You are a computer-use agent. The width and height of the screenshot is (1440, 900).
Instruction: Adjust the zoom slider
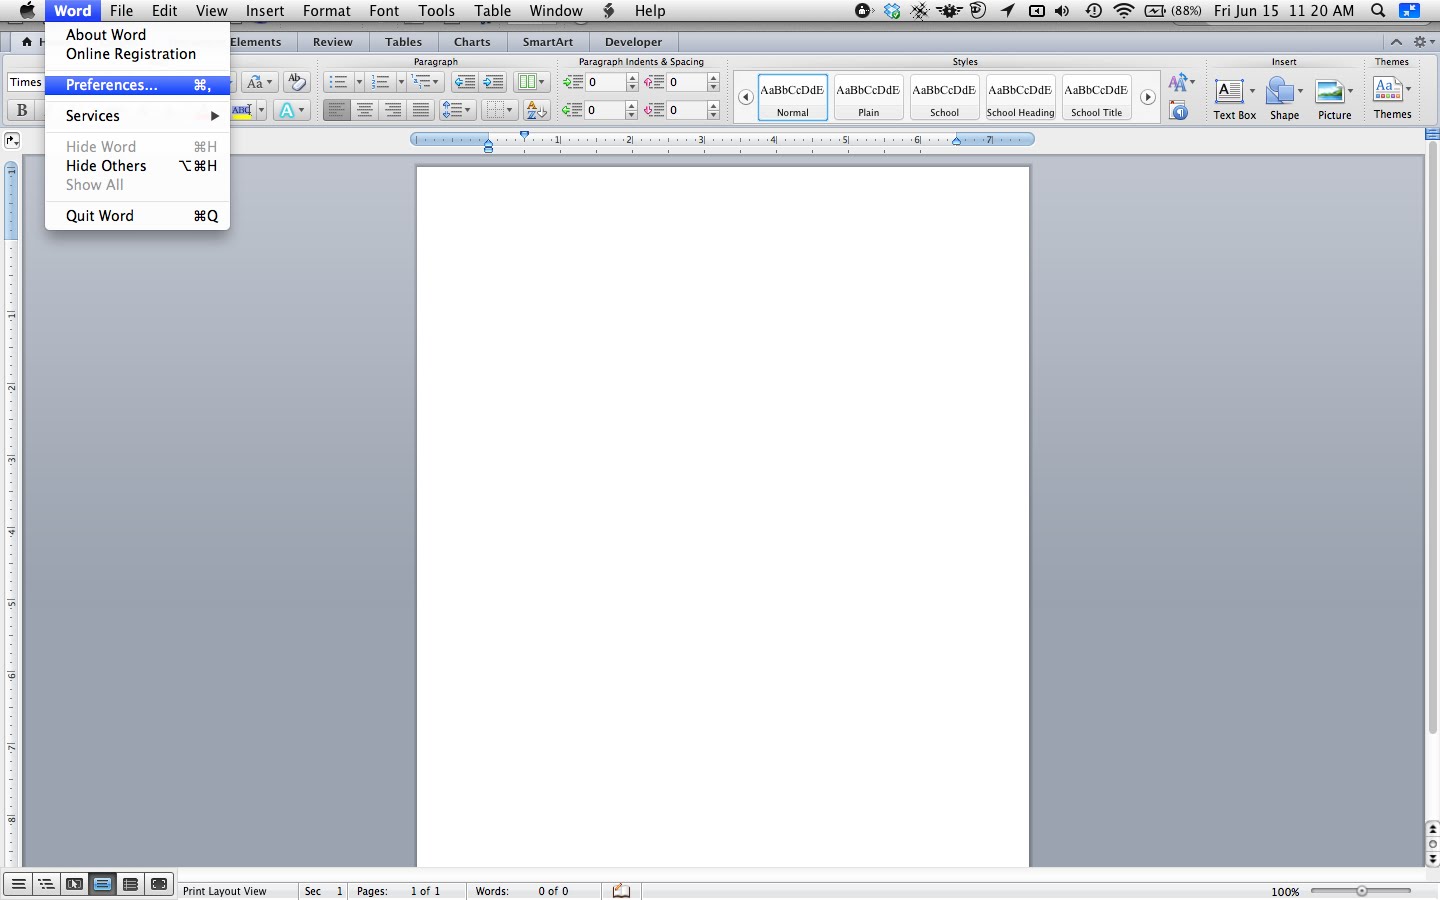click(x=1361, y=891)
